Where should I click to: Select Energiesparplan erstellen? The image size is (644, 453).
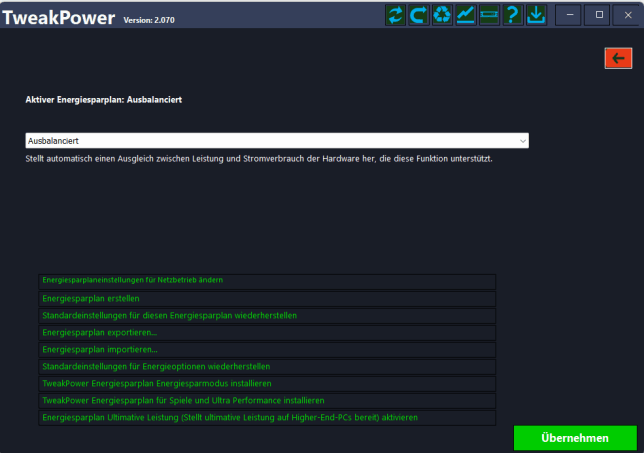point(267,298)
